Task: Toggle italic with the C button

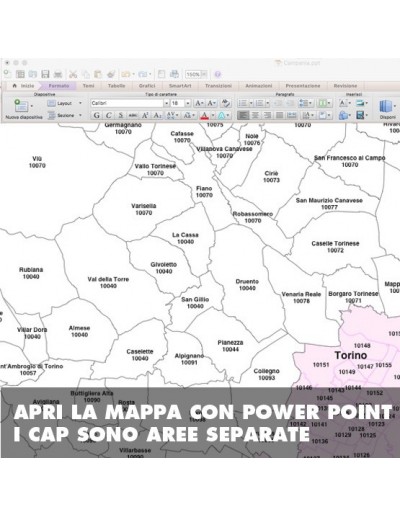Action: pyautogui.click(x=108, y=115)
